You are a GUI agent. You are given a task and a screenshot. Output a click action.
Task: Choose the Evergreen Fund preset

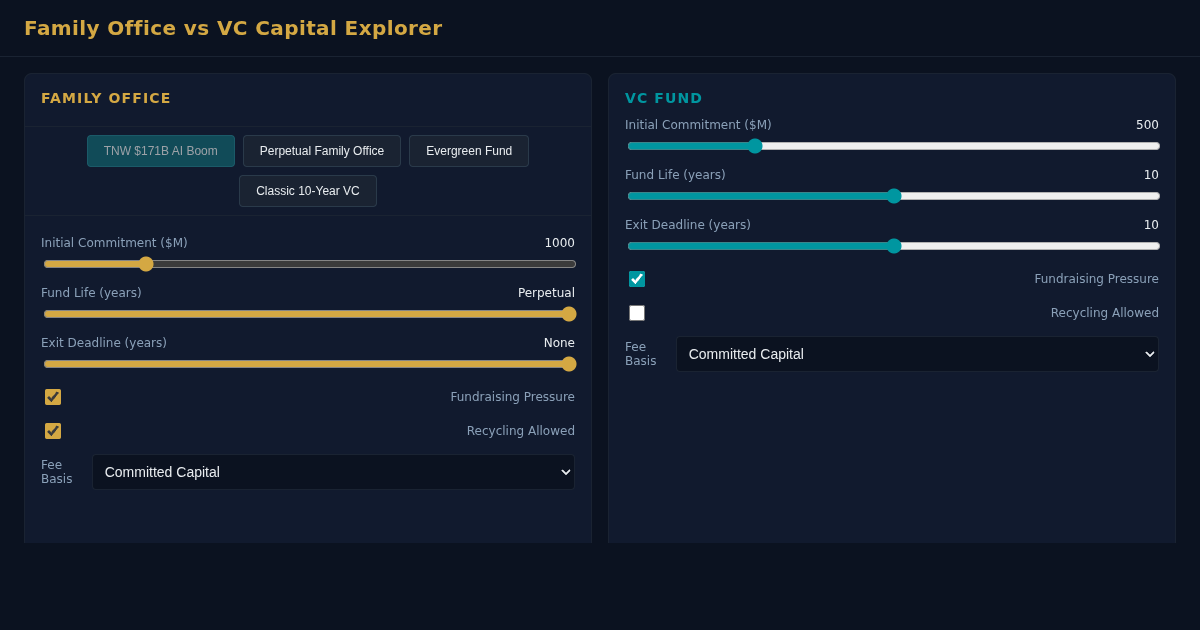pyautogui.click(x=469, y=151)
